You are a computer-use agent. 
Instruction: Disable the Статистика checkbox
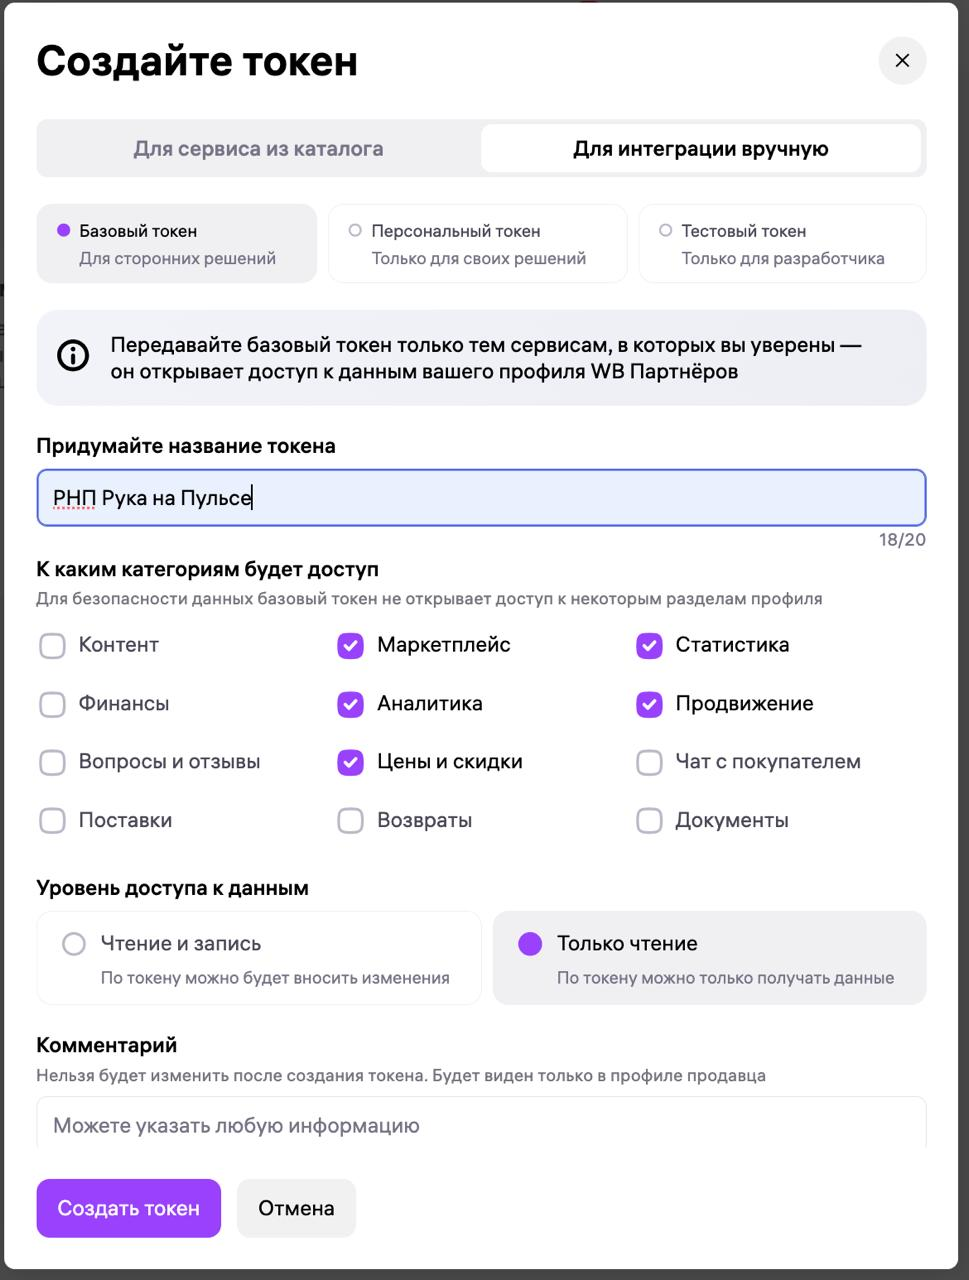click(x=649, y=646)
